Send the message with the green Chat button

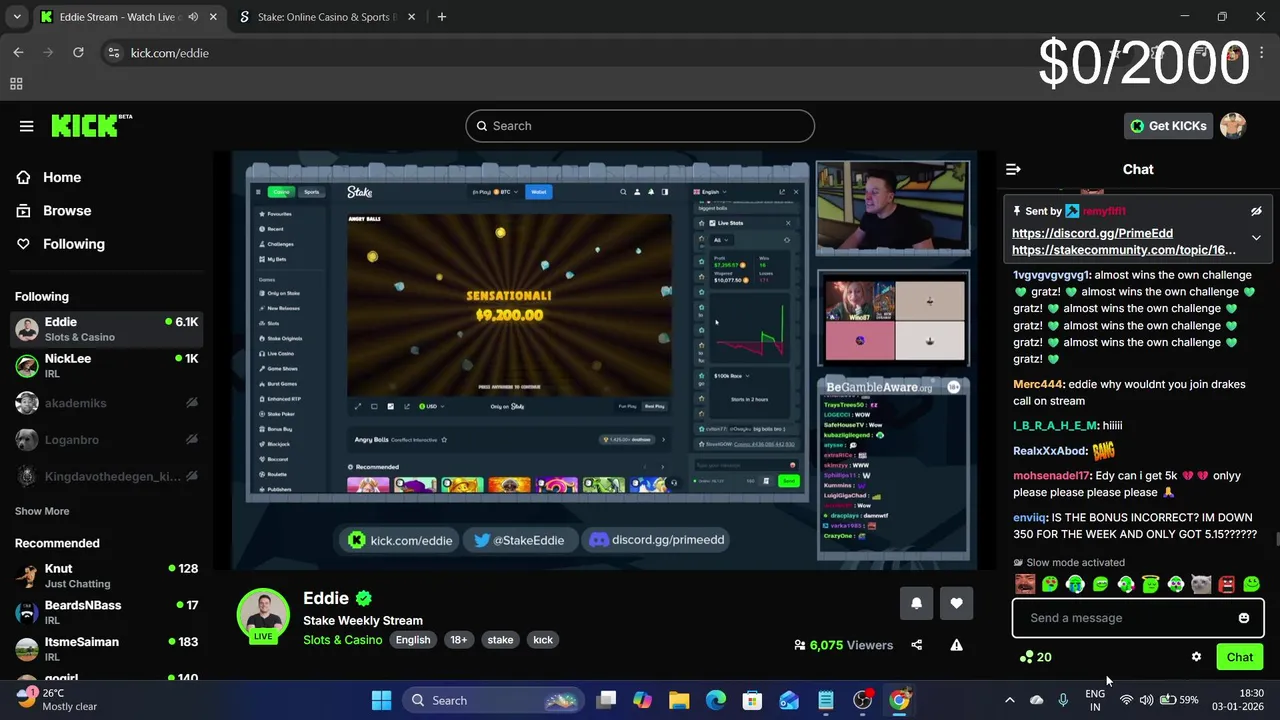click(x=1240, y=657)
